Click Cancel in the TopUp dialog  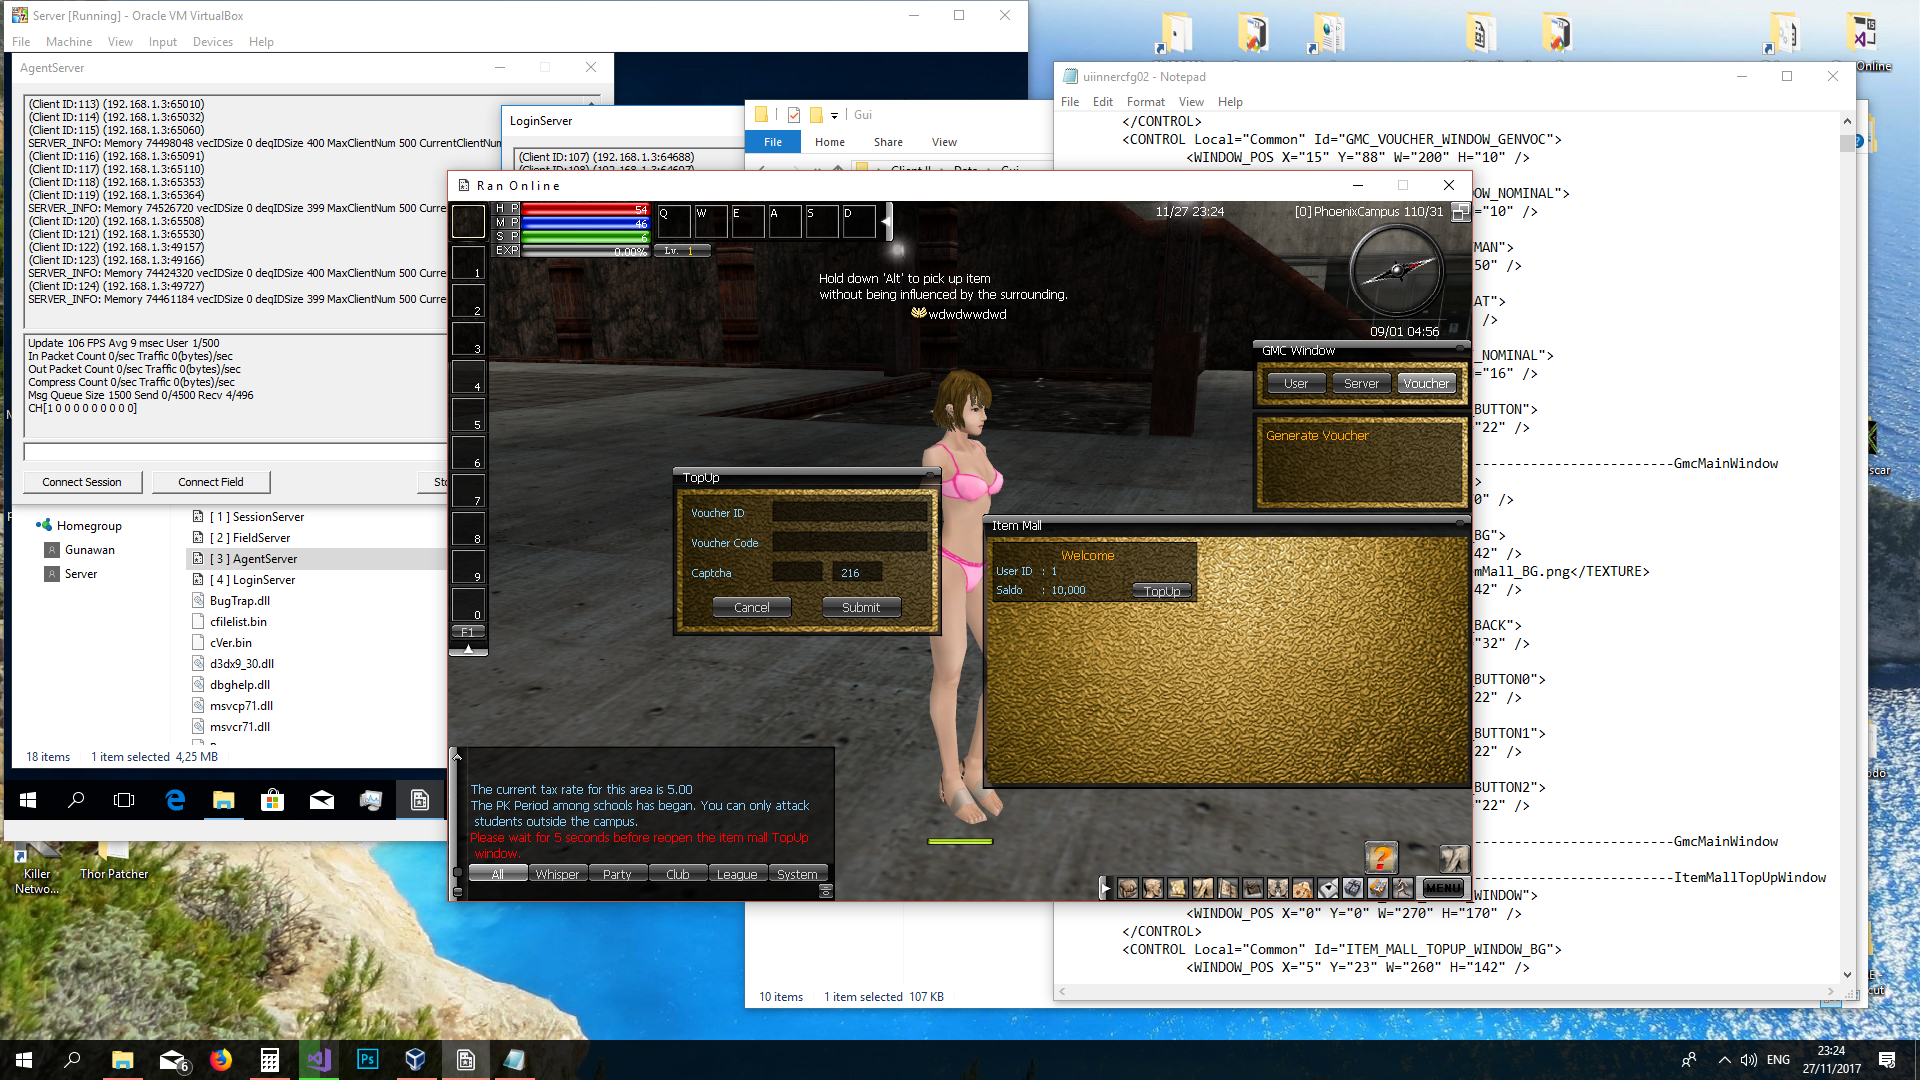point(752,607)
